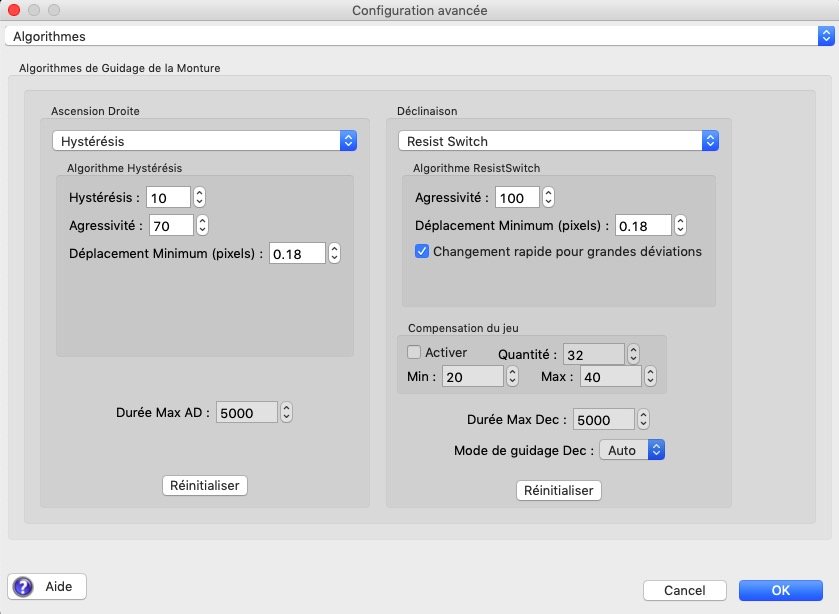Click the stepper beside Durée Max AD

(287, 412)
